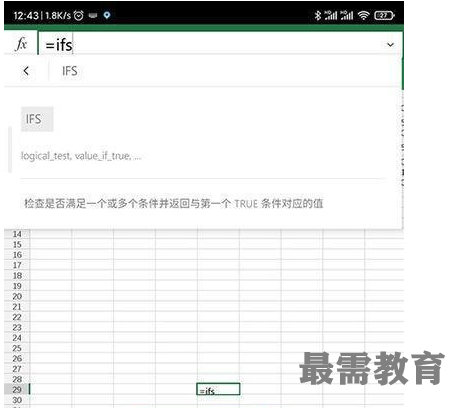
Task: Select row header 28
Action: pyautogui.click(x=17, y=379)
